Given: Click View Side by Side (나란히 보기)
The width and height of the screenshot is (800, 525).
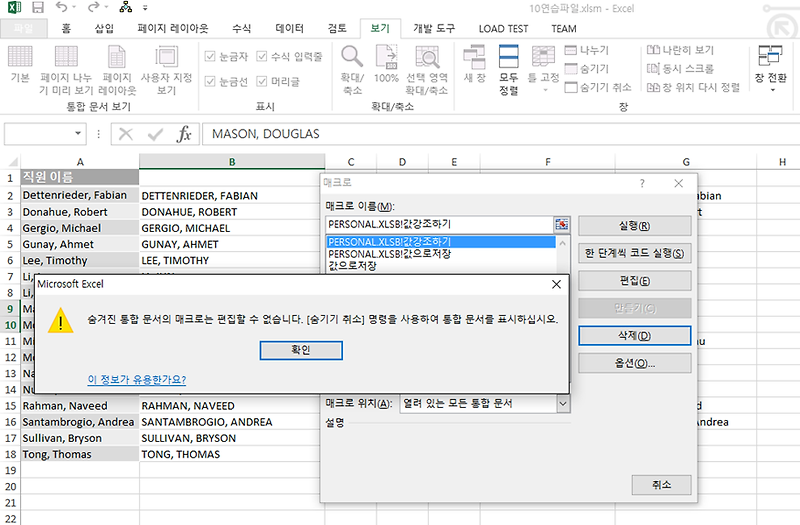Looking at the screenshot, I should (x=680, y=50).
